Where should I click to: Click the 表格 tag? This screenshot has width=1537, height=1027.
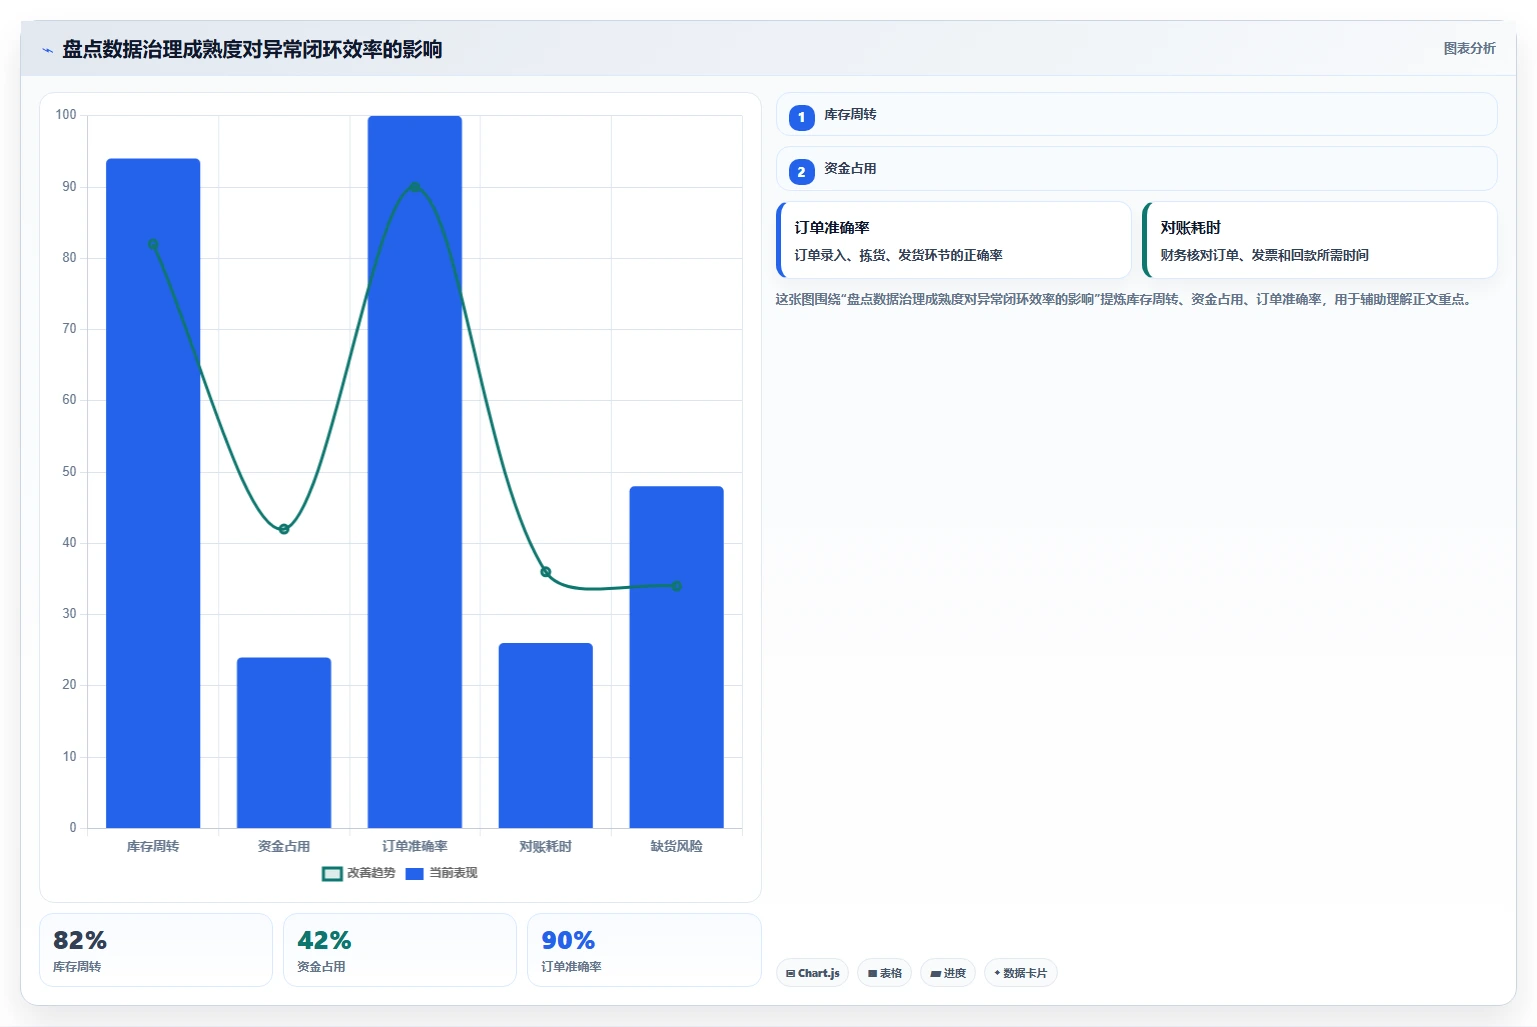[884, 973]
